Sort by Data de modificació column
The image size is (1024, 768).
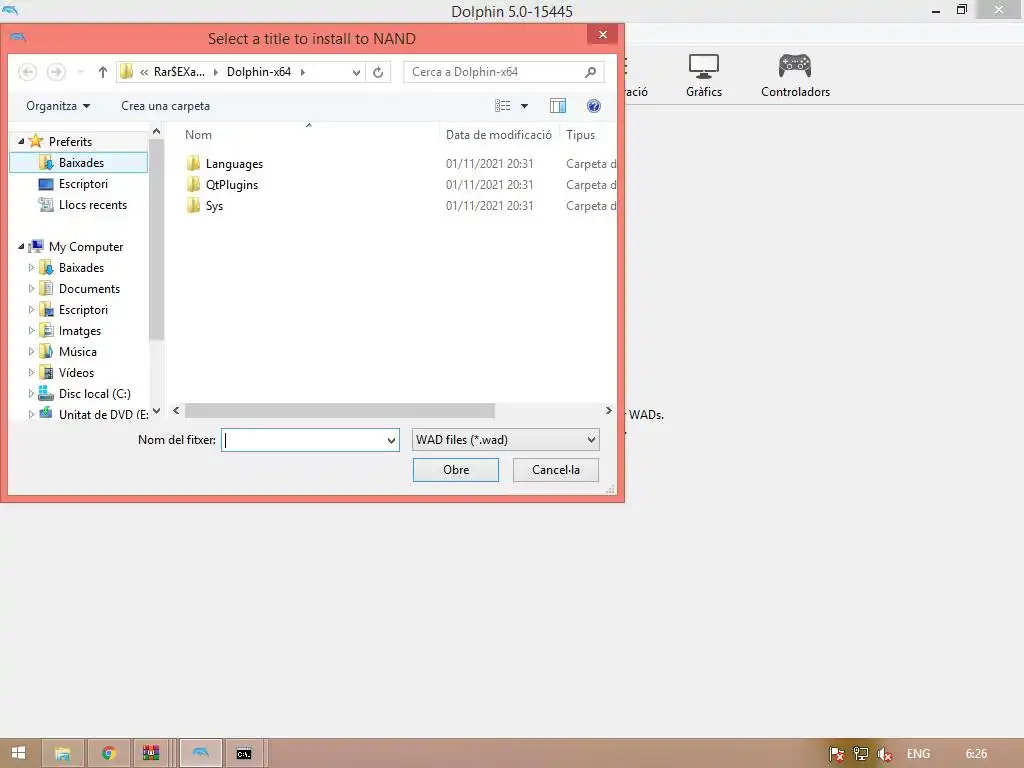click(x=499, y=135)
